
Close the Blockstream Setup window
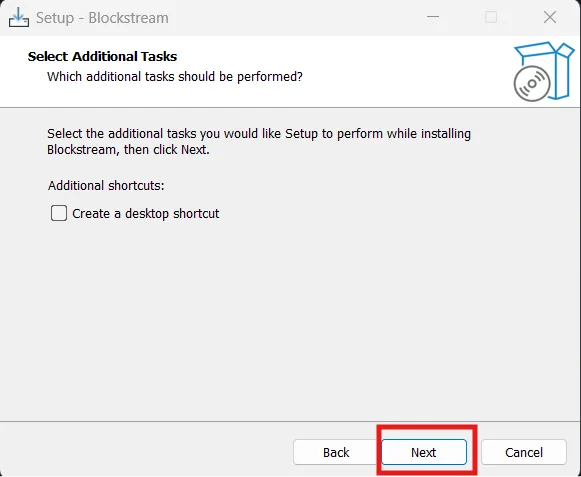[550, 17]
